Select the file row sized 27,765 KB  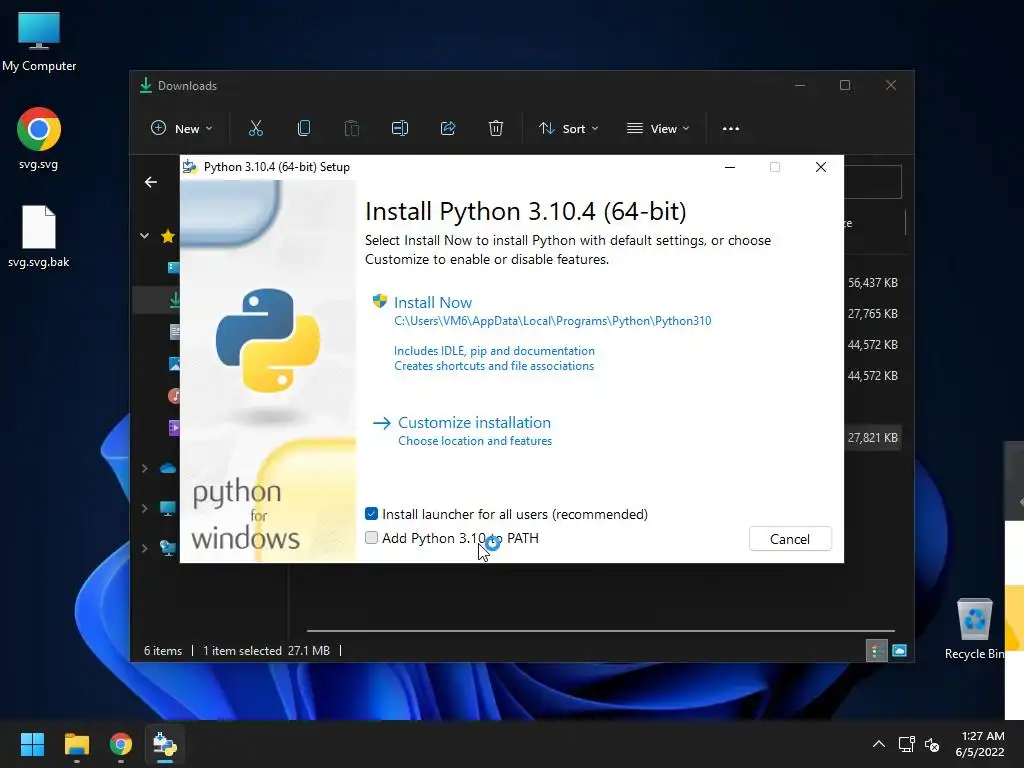(x=872, y=314)
